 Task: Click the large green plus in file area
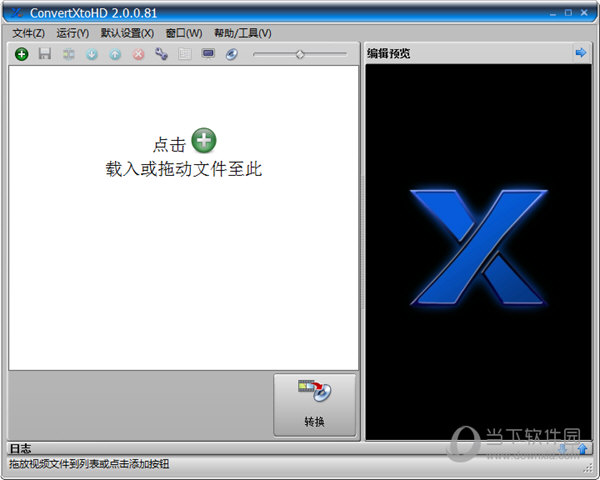point(204,140)
